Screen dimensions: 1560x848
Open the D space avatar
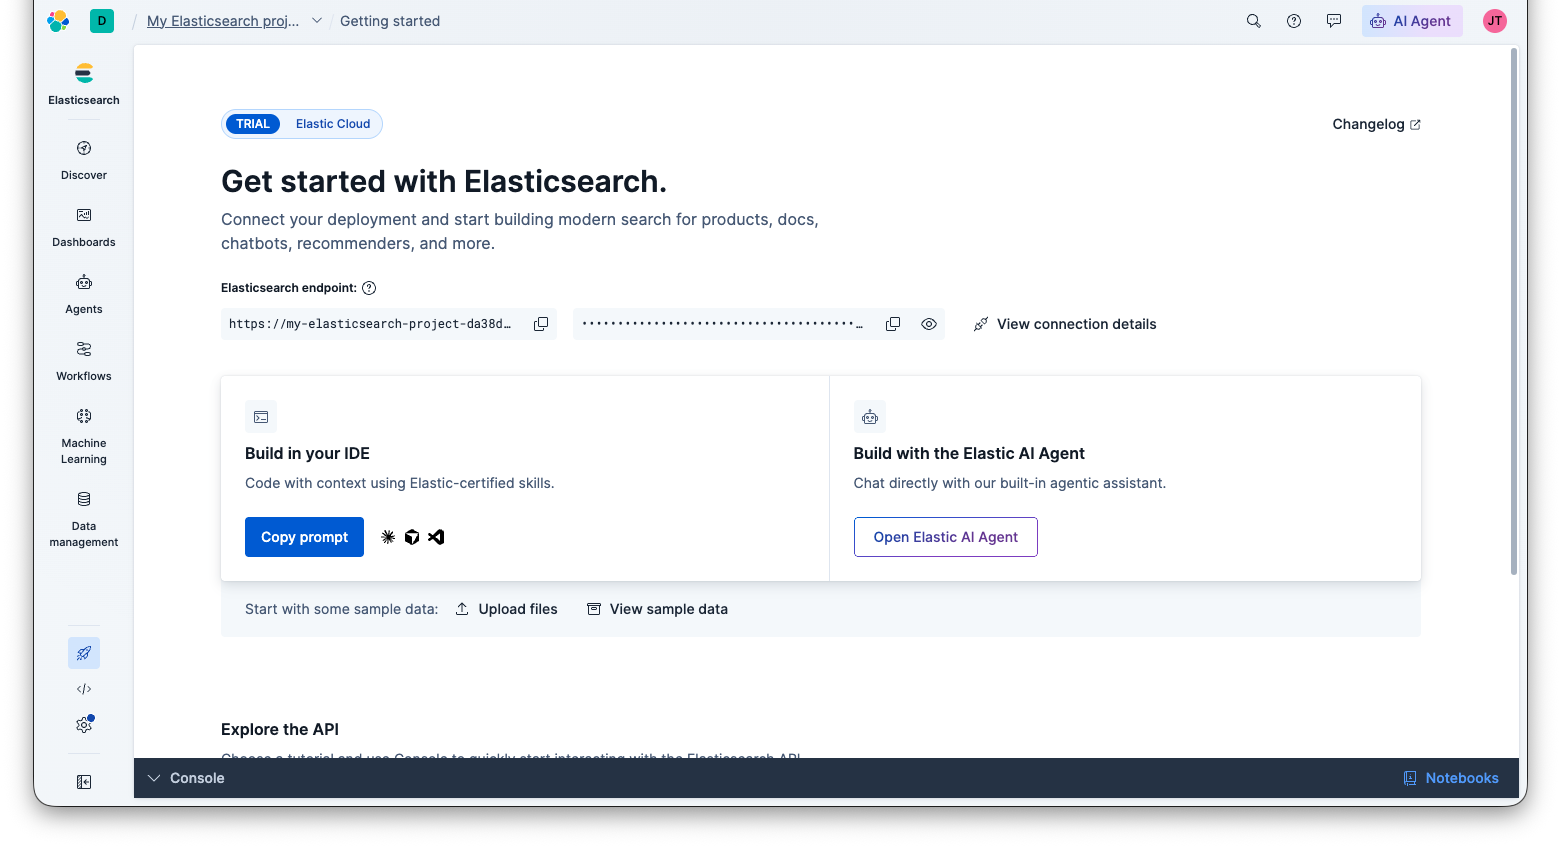pyautogui.click(x=102, y=21)
